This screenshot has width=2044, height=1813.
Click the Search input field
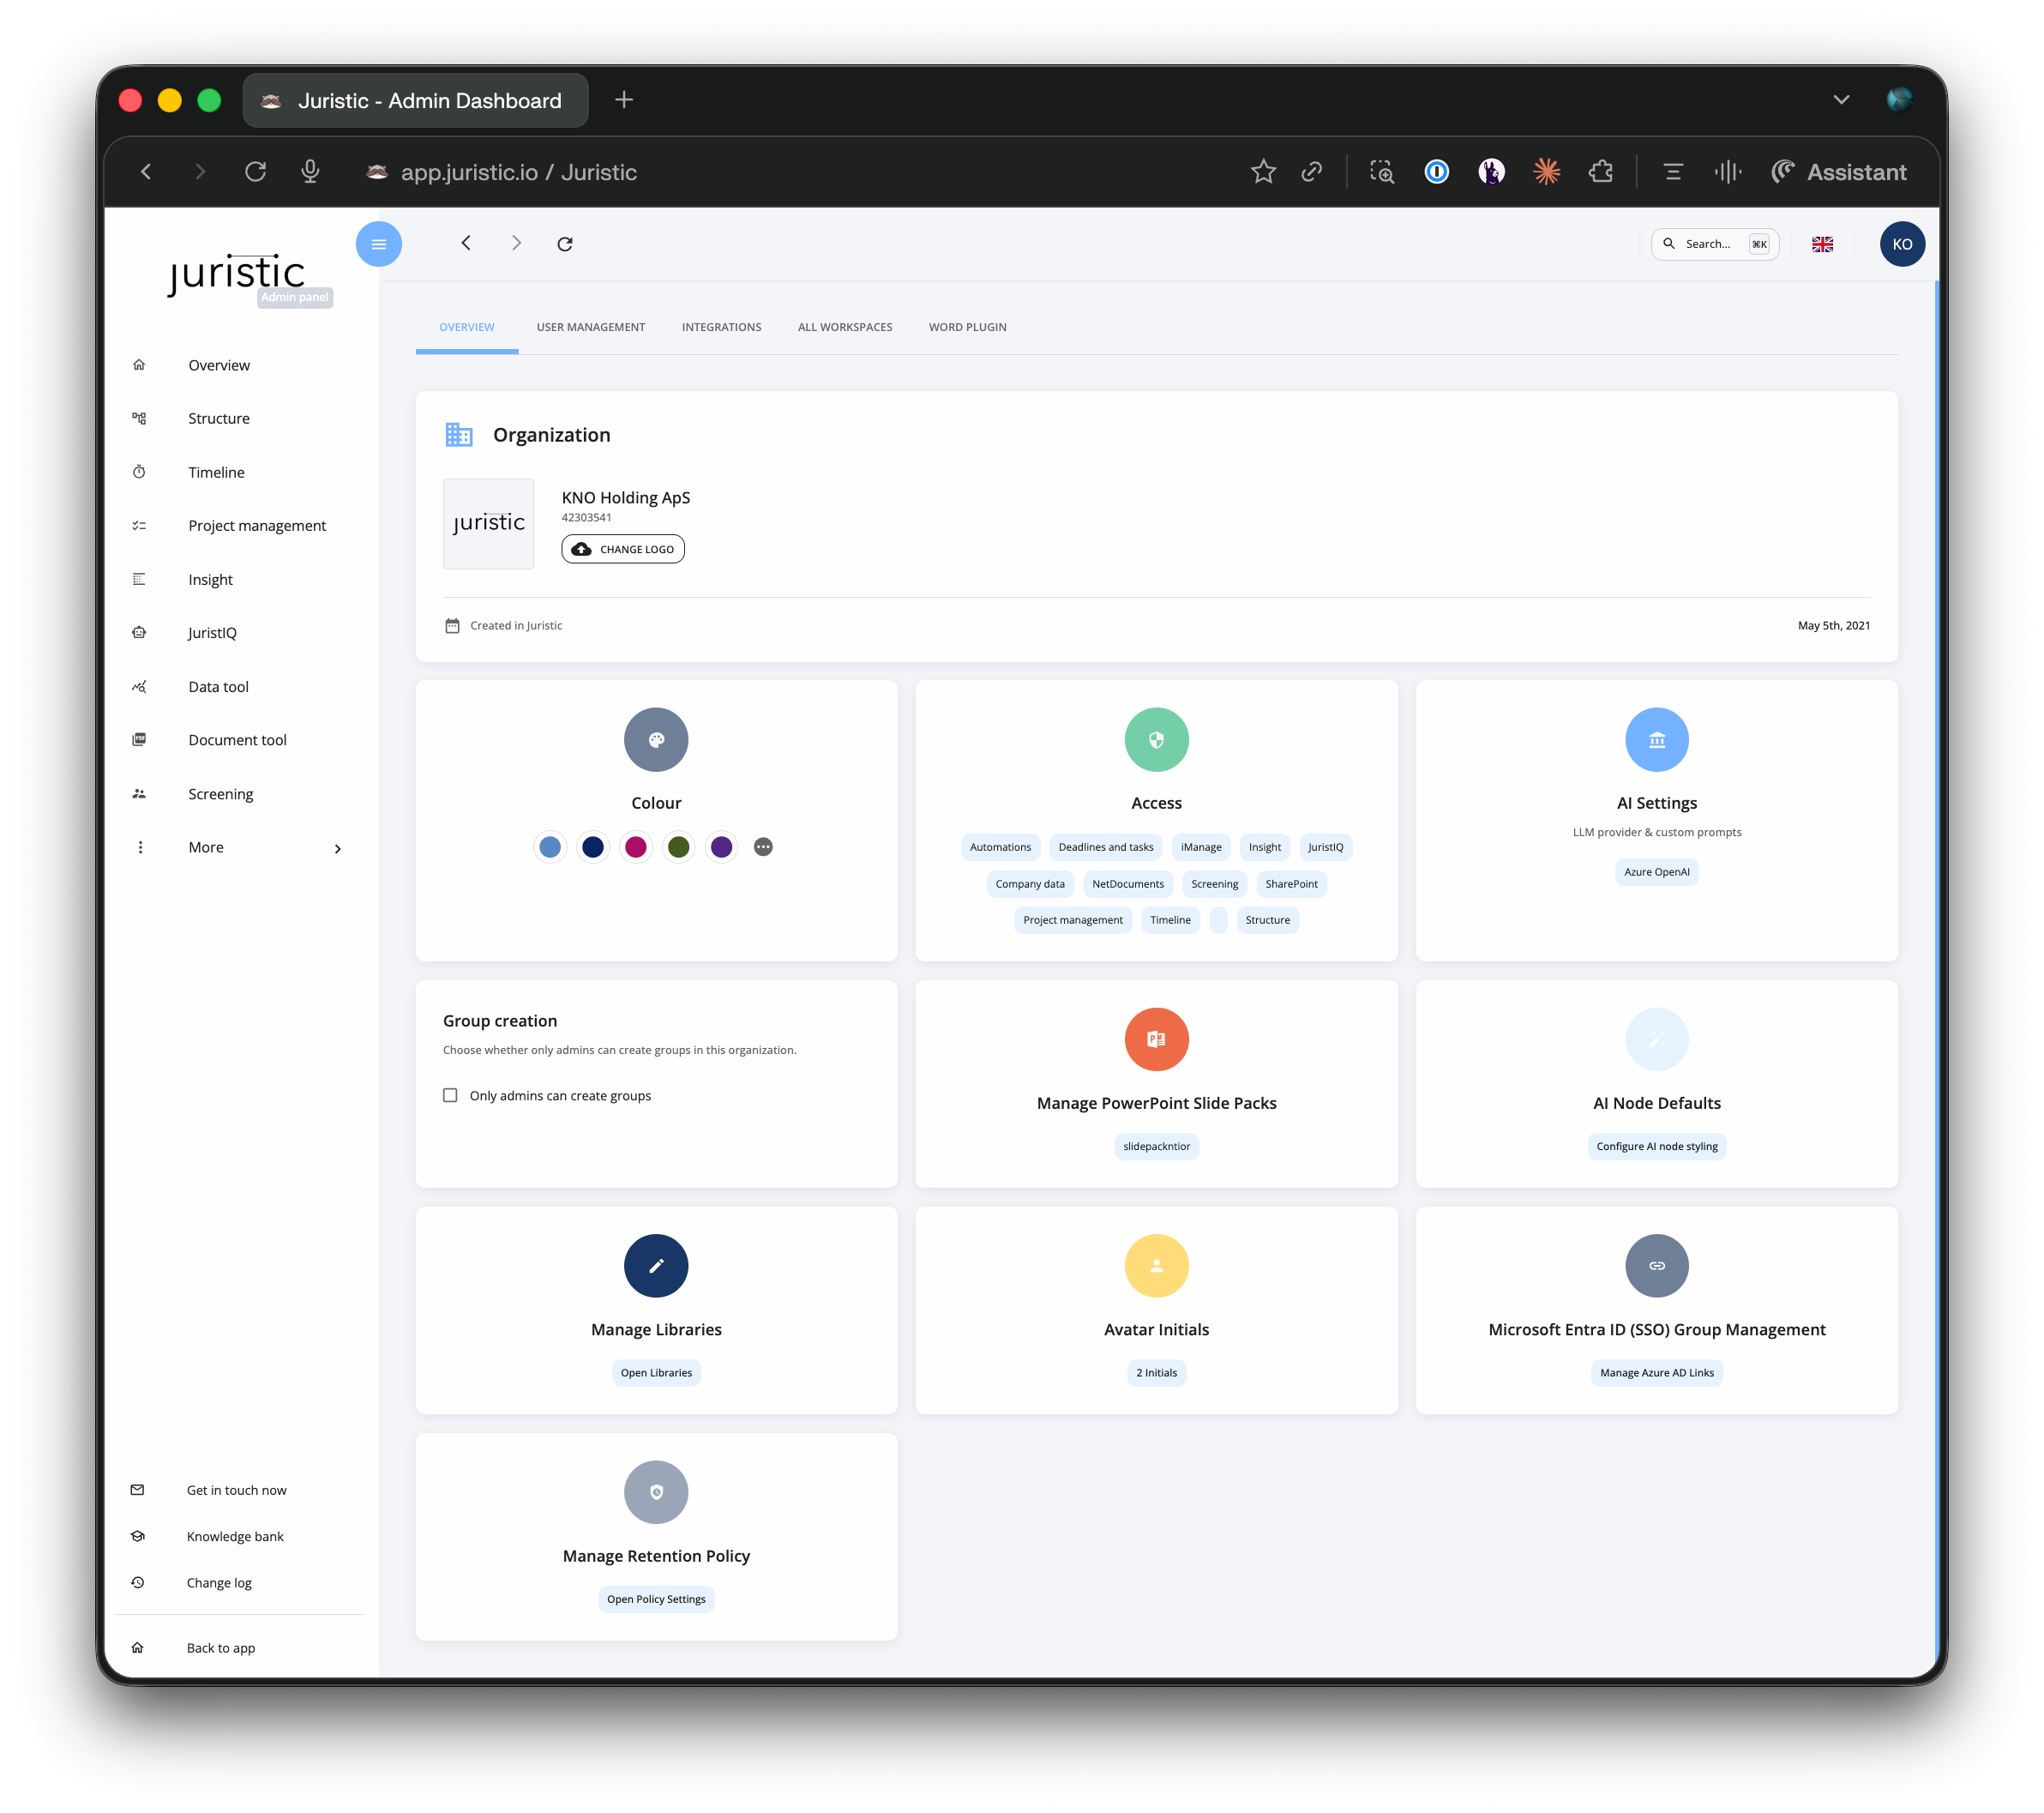click(1708, 244)
